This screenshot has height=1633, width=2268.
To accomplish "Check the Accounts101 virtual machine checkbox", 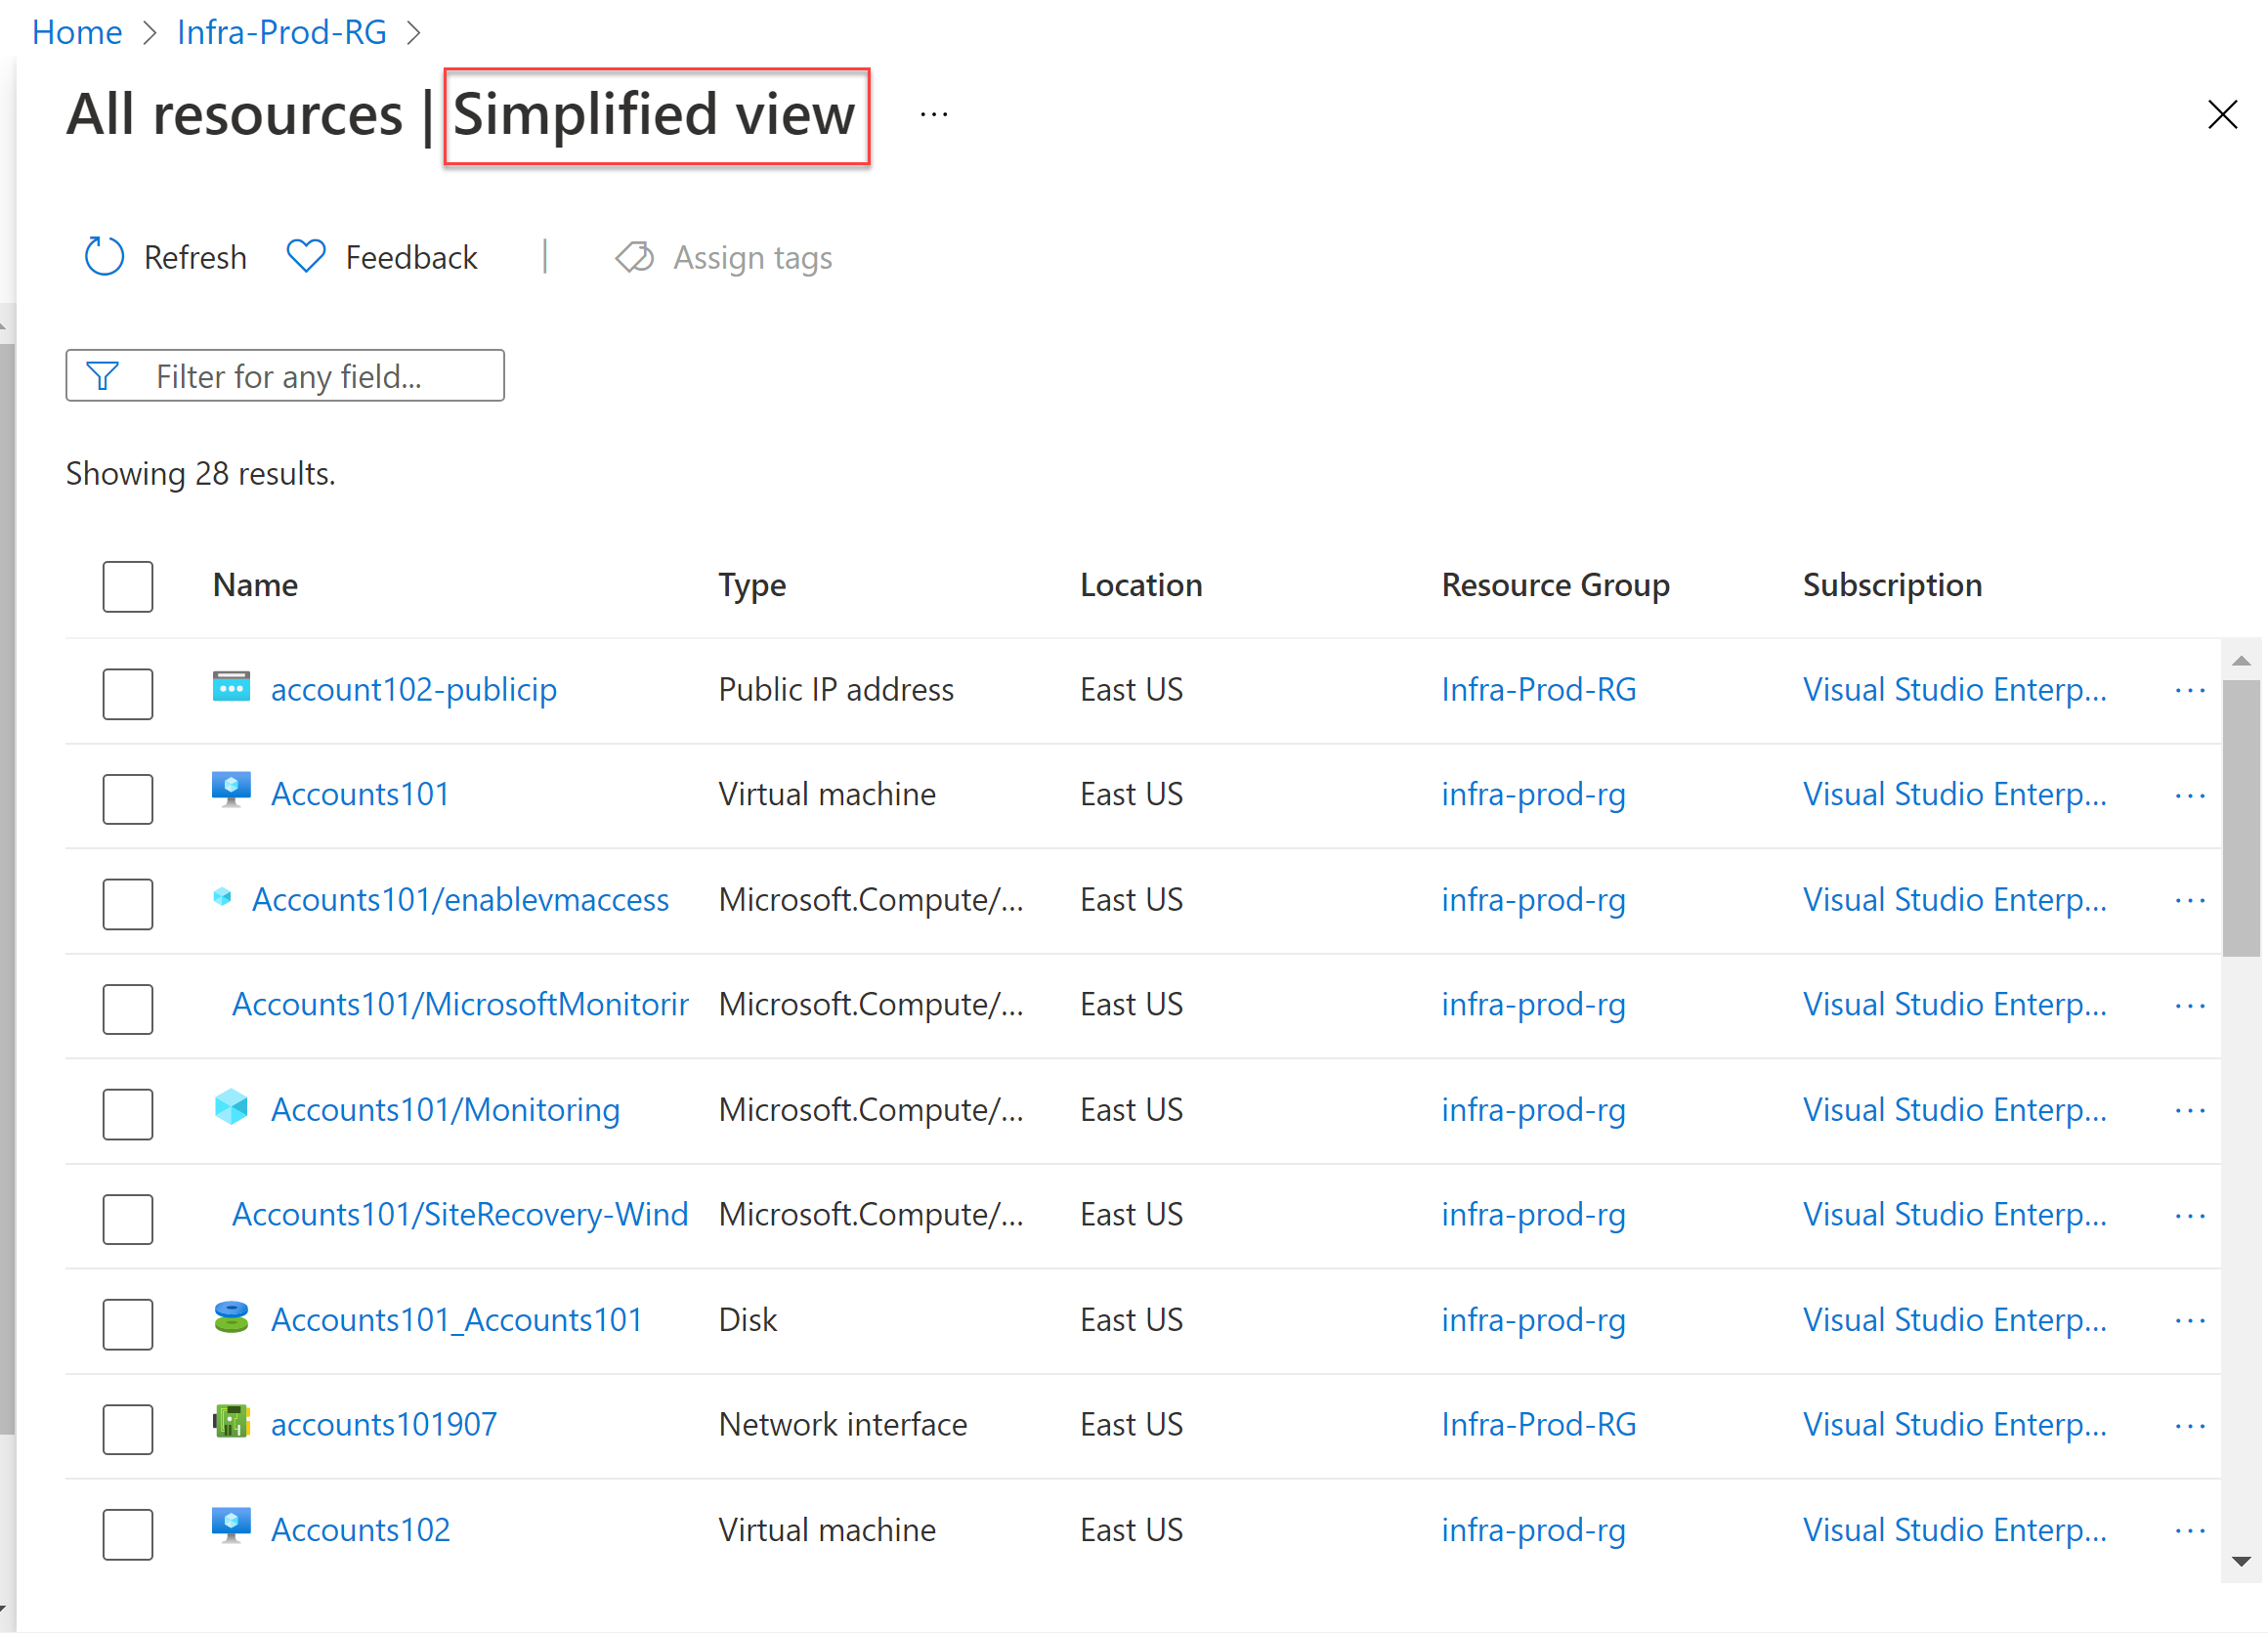I will pyautogui.click(x=128, y=798).
